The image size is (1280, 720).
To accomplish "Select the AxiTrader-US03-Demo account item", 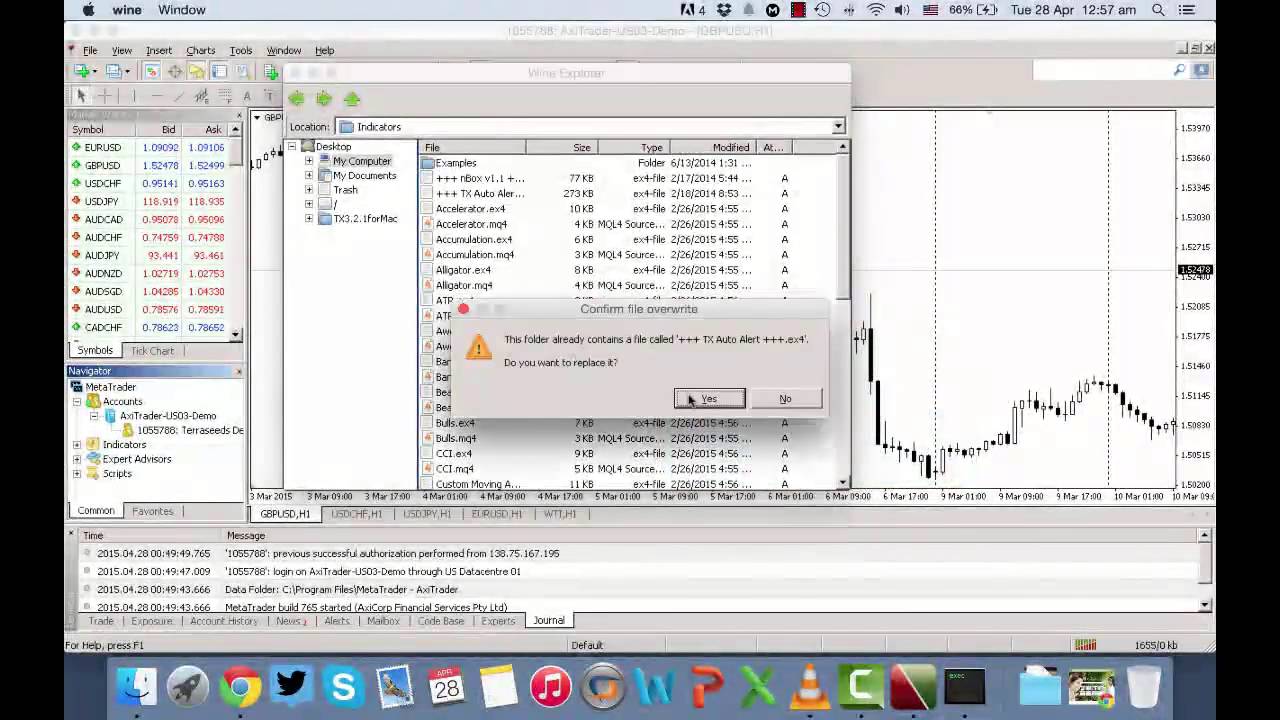I will click(x=168, y=416).
